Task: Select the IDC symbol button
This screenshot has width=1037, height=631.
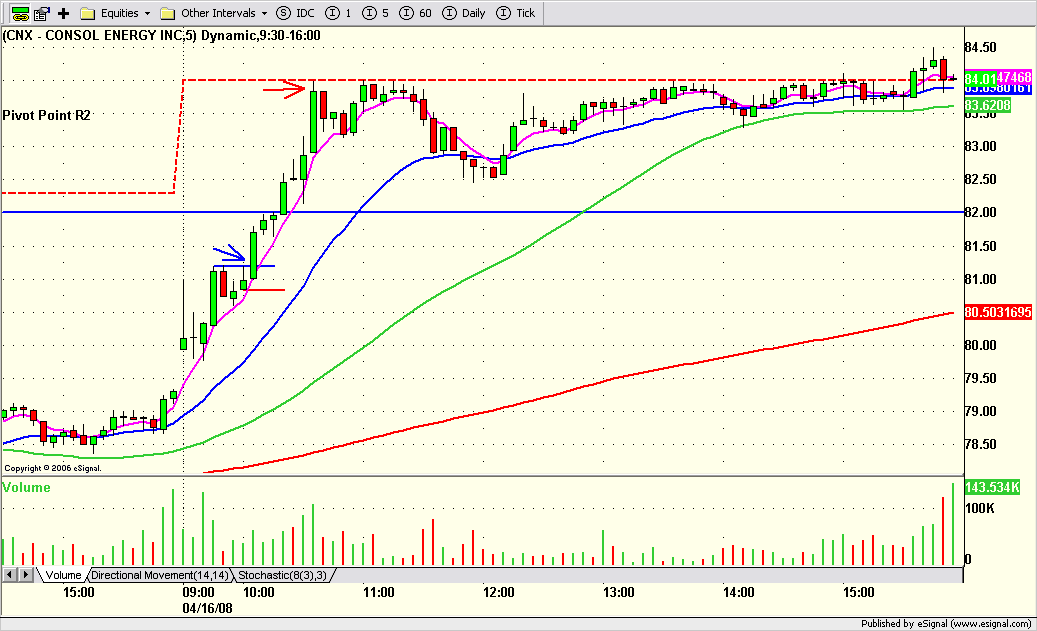Action: pyautogui.click(x=296, y=13)
